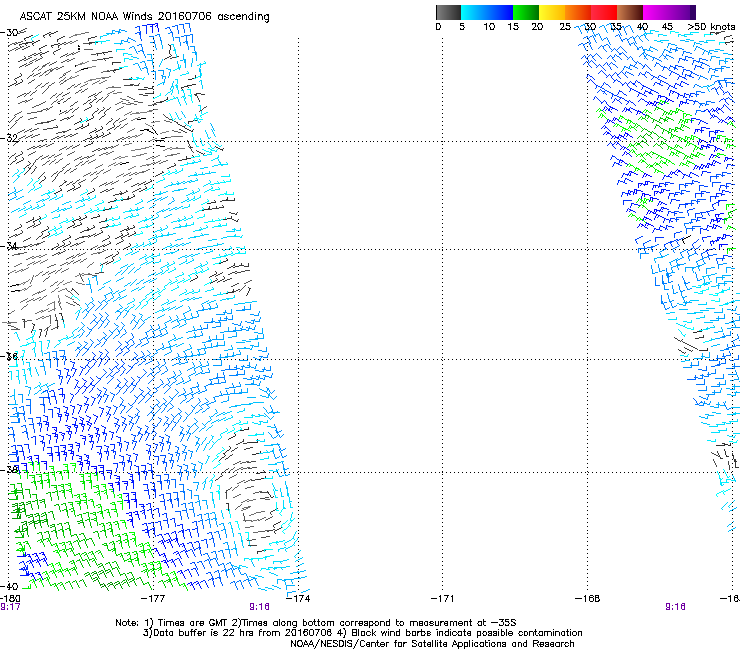This screenshot has width=740, height=650.
Task: Click the brown 35-40 knots legend segment
Action: click(630, 12)
